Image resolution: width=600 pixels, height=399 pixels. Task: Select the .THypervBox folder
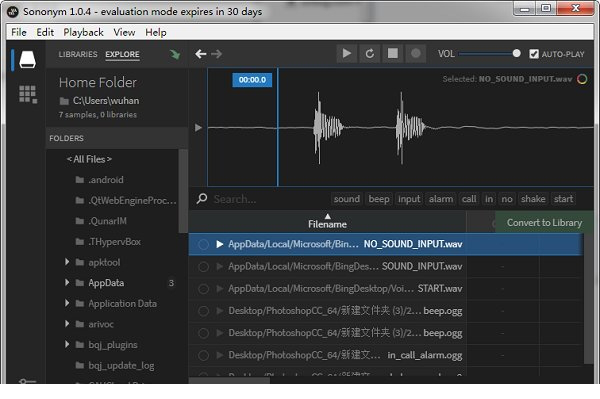point(114,241)
